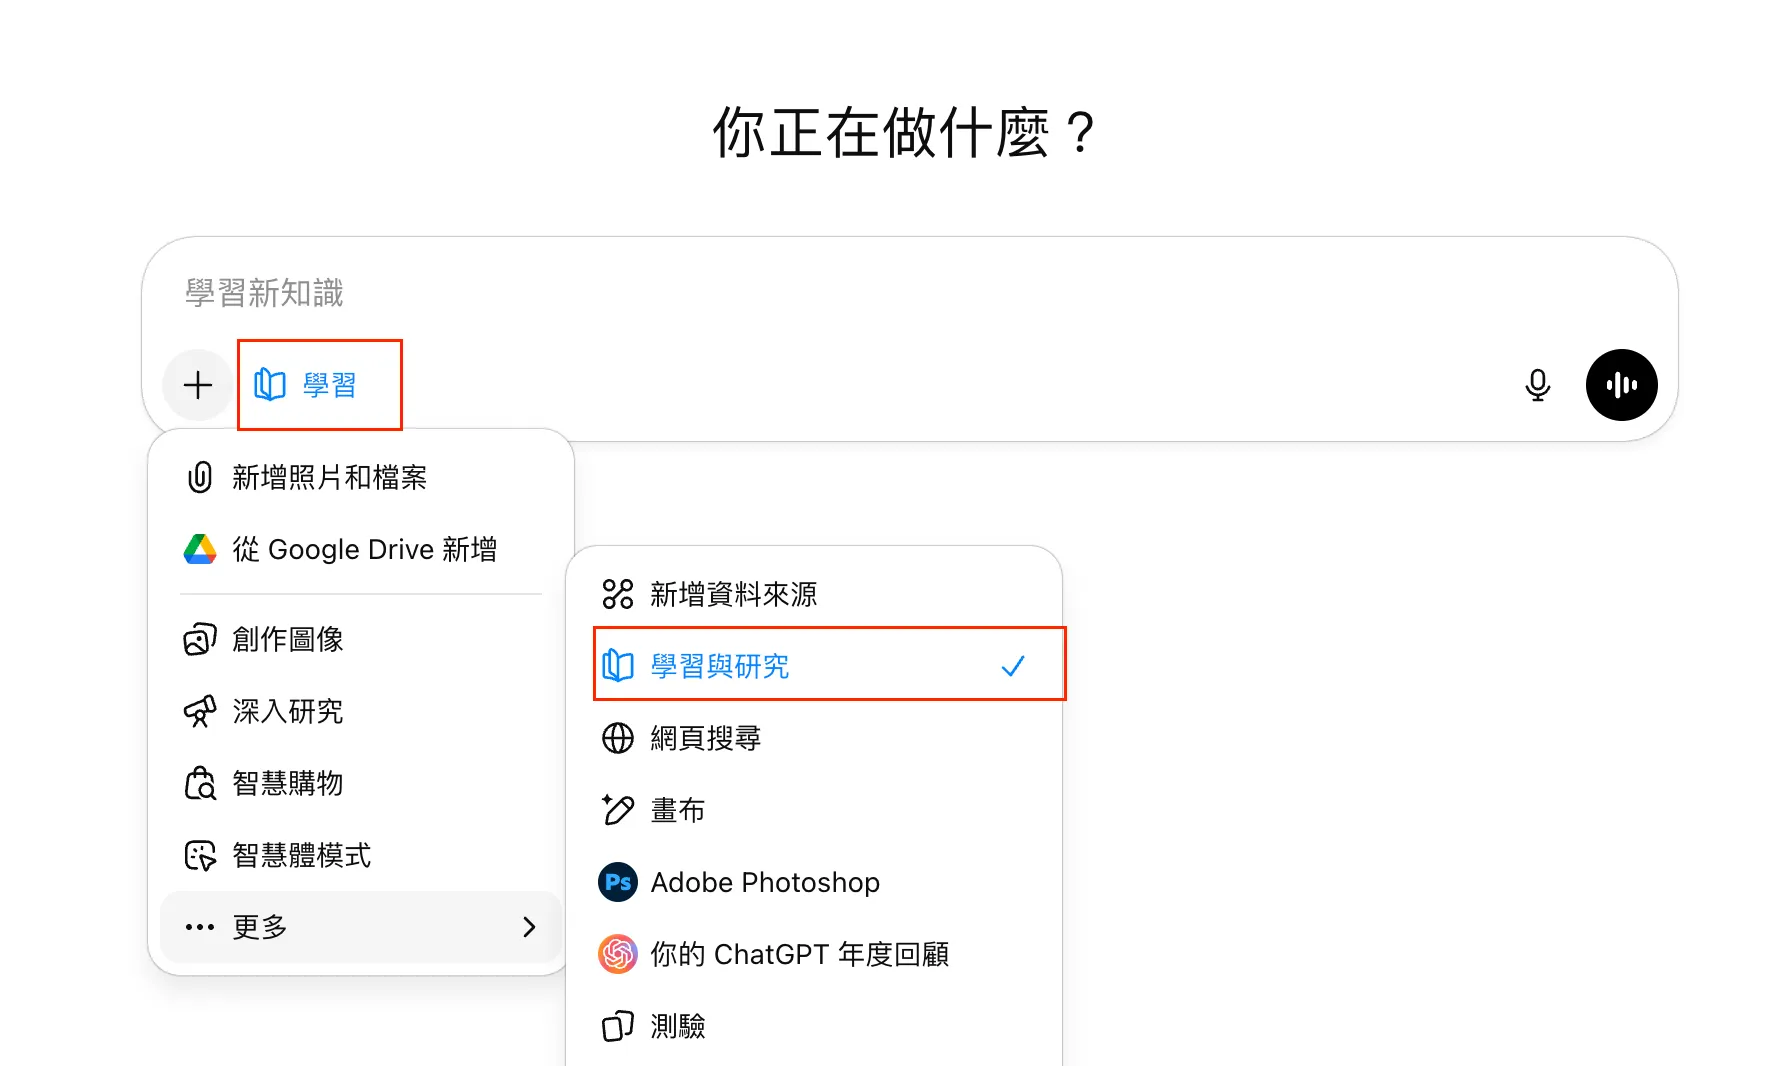Click the microphone icon for voice input
Image resolution: width=1782 pixels, height=1066 pixels.
click(1537, 385)
